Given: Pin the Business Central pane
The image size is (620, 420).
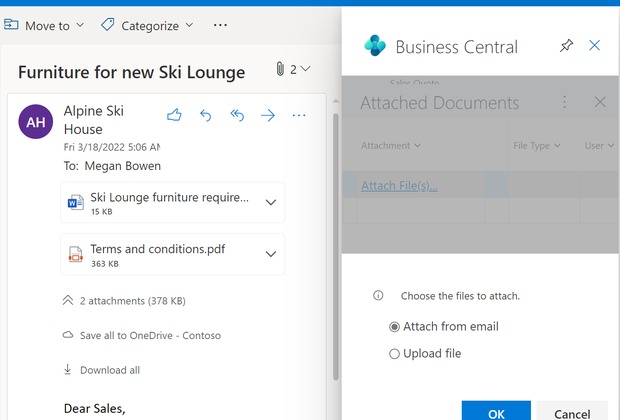Looking at the screenshot, I should (x=566, y=45).
